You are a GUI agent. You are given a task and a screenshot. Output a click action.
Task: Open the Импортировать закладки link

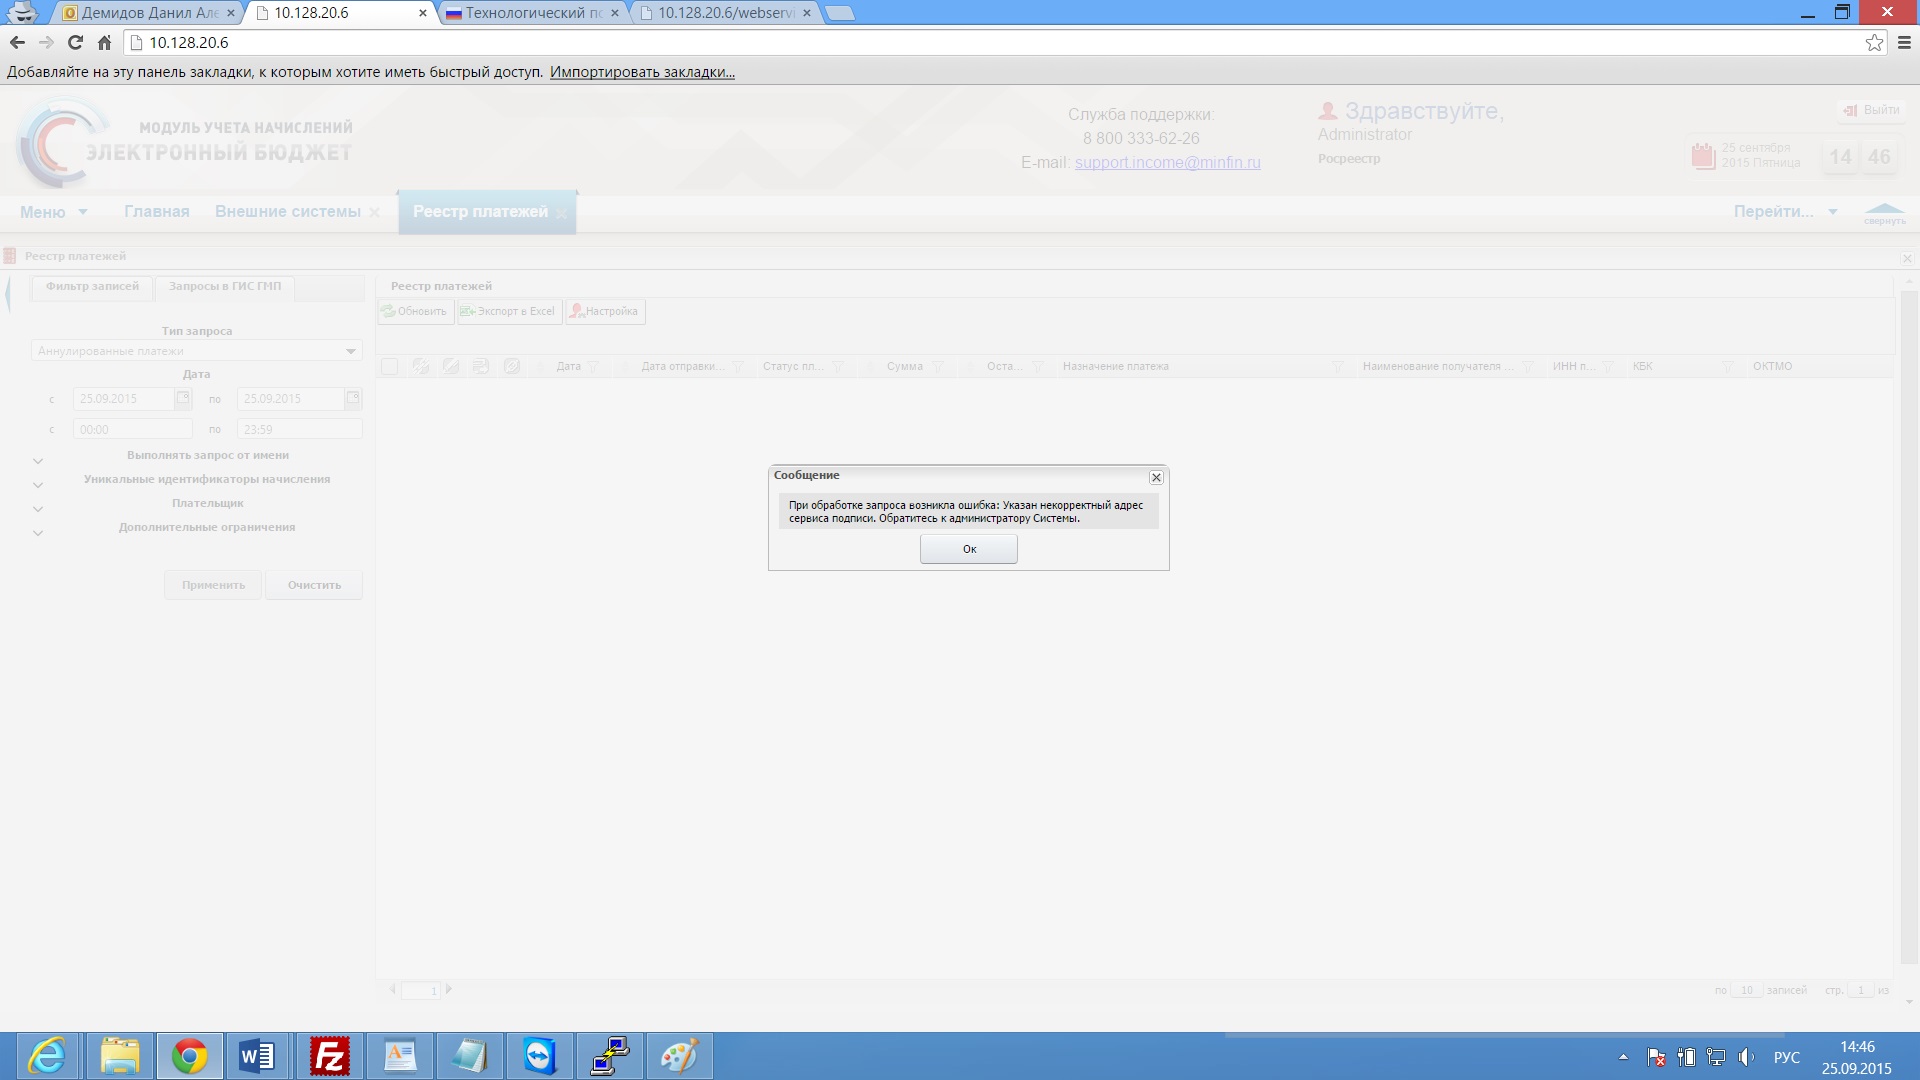coord(642,72)
